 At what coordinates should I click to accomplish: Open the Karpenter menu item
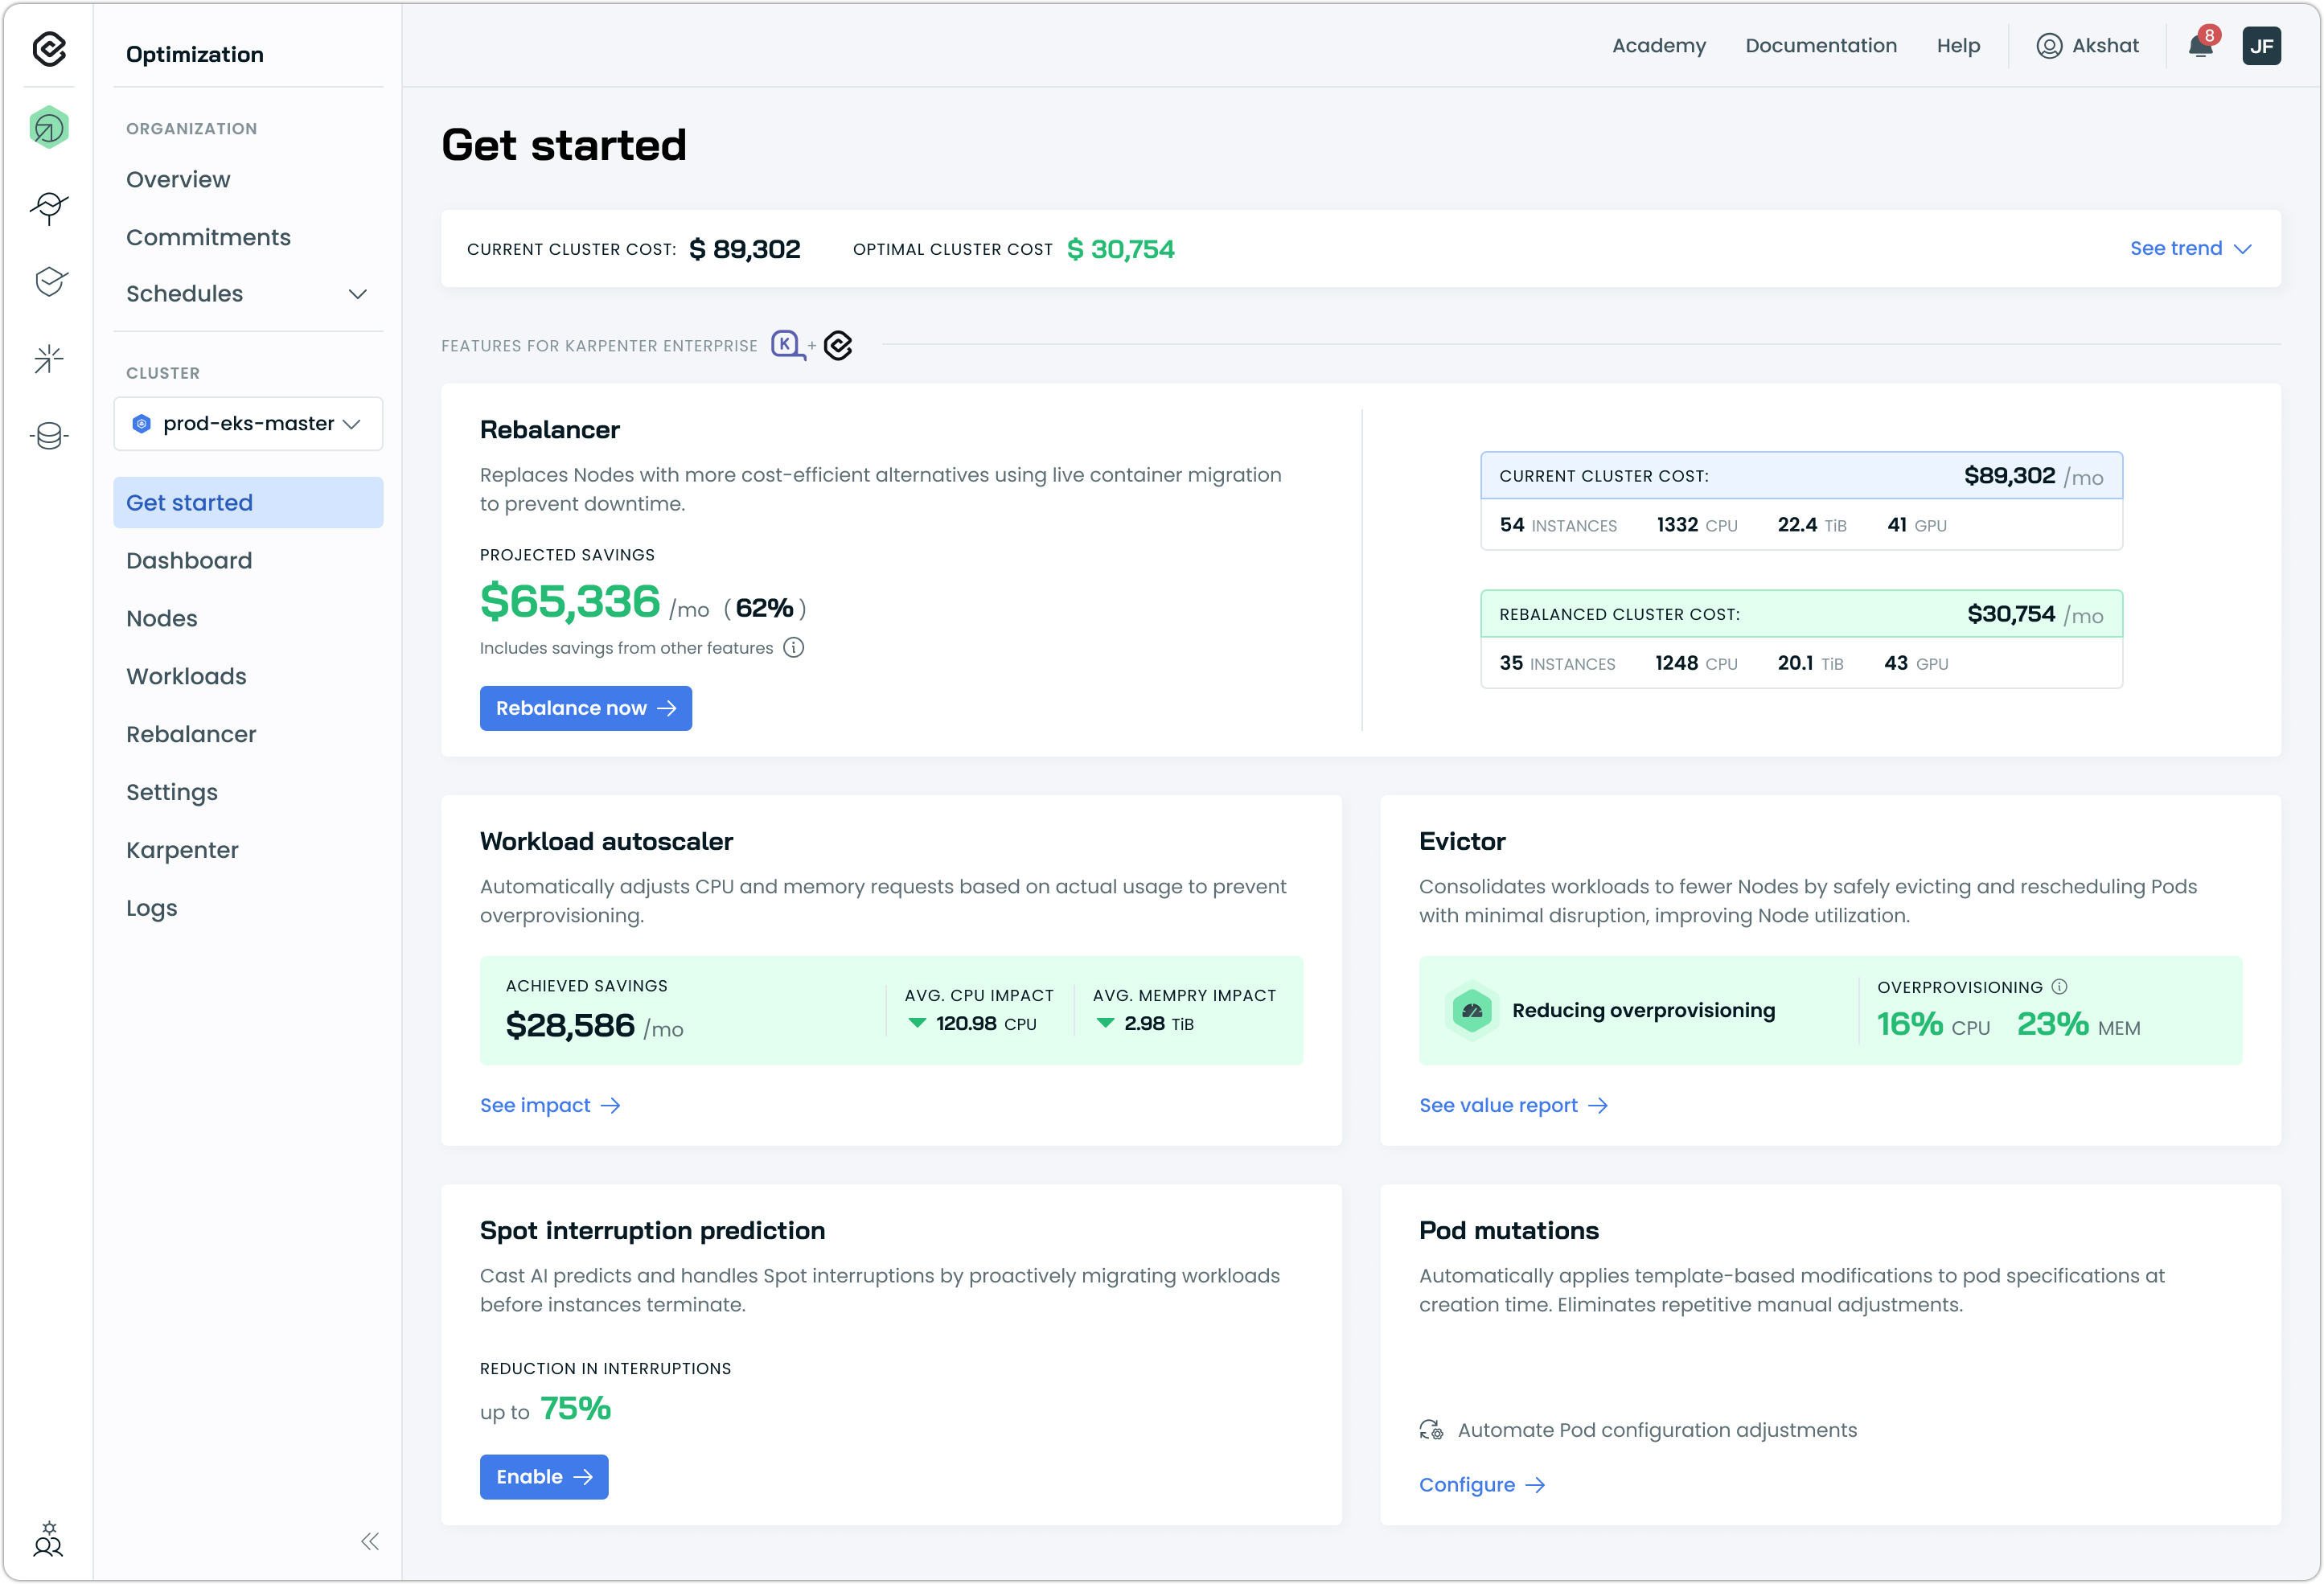click(x=182, y=850)
